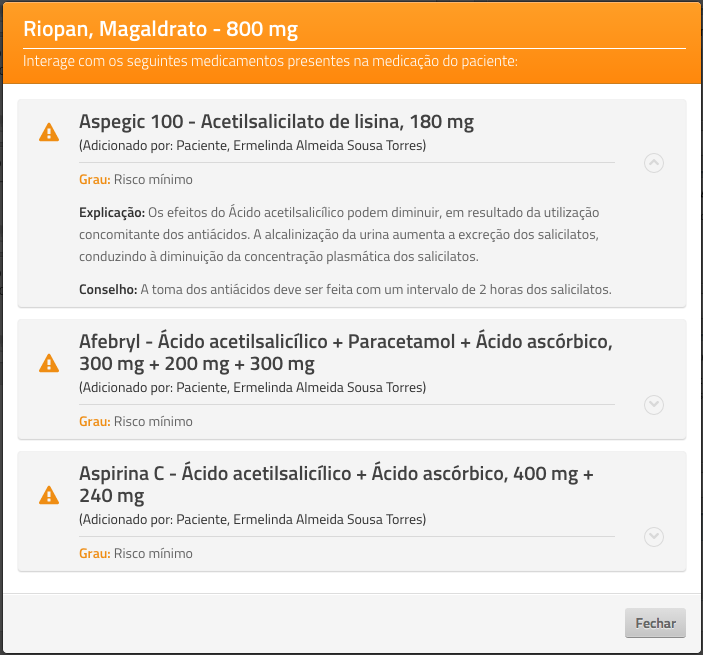703x655 pixels.
Task: Click 'Grau: Risco mínimo' under Aspegic 100
Action: point(136,179)
